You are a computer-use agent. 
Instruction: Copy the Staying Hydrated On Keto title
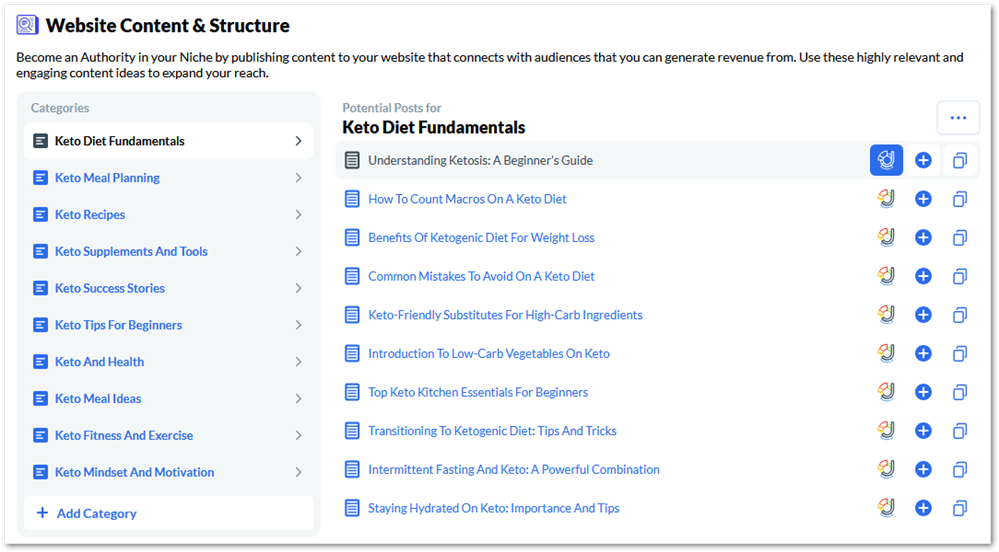tap(960, 508)
